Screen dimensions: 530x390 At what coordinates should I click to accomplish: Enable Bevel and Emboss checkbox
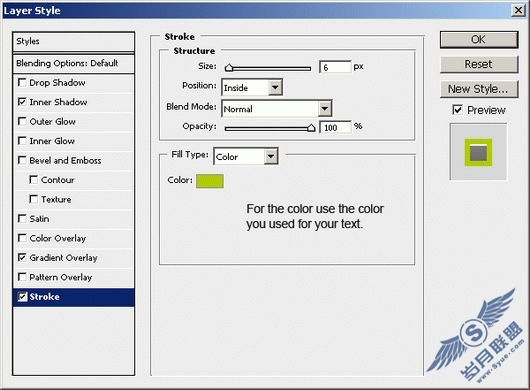point(22,160)
